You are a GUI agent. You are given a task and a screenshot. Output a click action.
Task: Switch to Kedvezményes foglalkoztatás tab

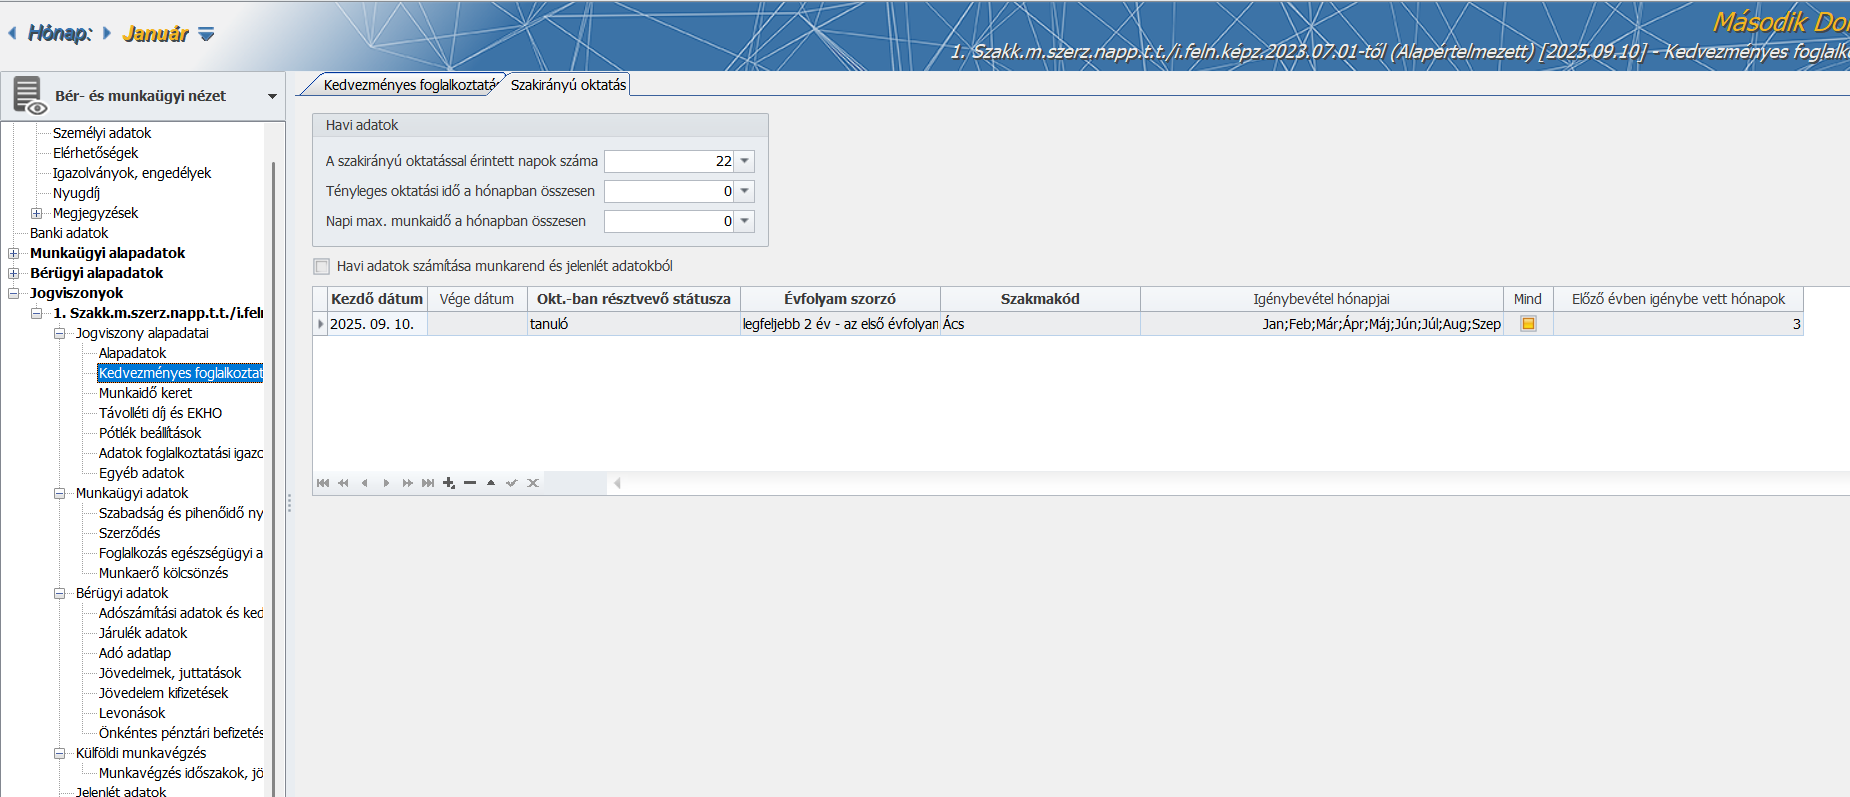point(409,85)
